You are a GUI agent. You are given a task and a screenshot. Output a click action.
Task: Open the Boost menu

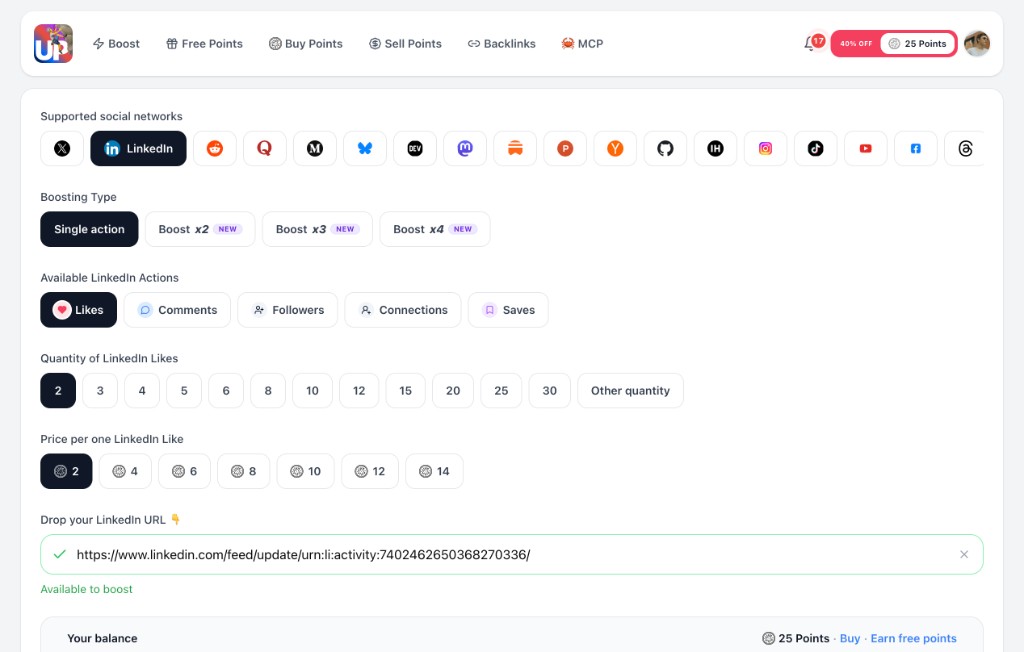[116, 44]
